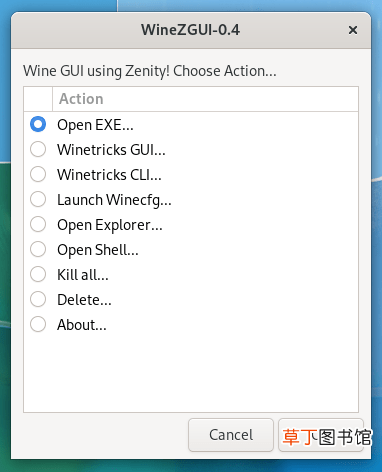382x472 pixels.
Task: Cancel the WineZGUI dialog
Action: [x=231, y=435]
